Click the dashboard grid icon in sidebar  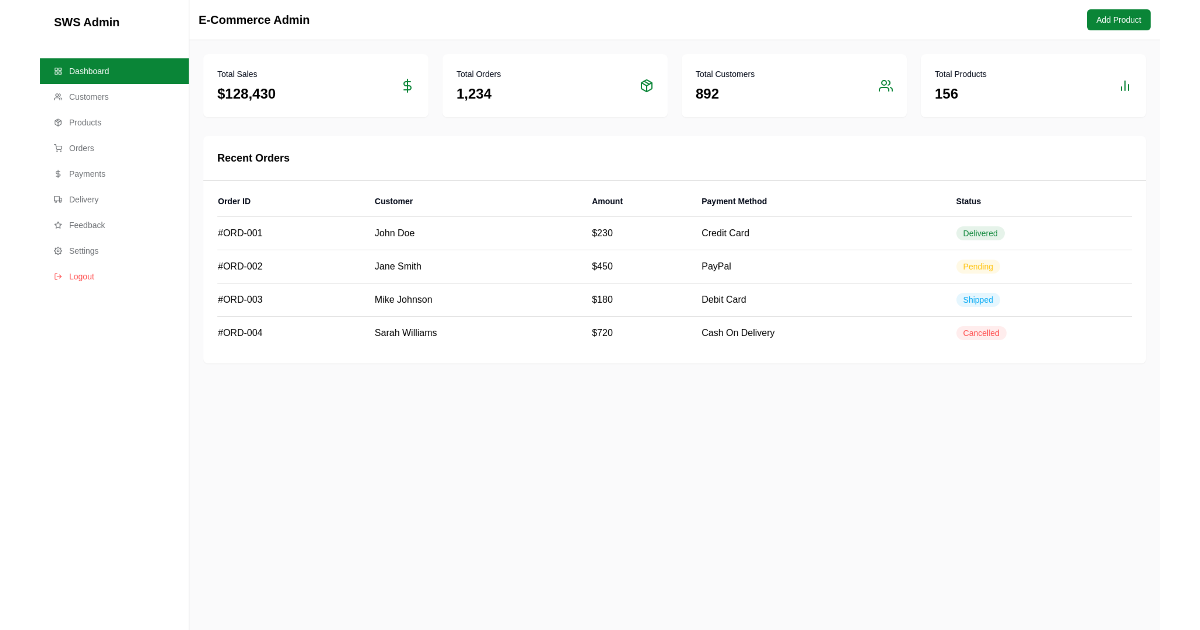pos(59,71)
